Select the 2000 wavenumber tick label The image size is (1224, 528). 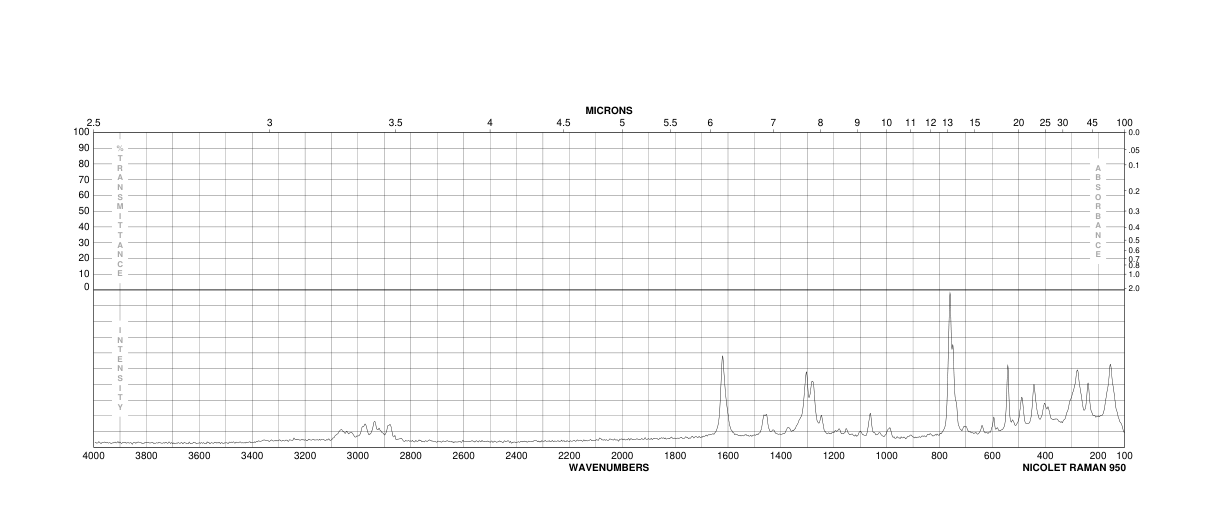[x=621, y=456]
